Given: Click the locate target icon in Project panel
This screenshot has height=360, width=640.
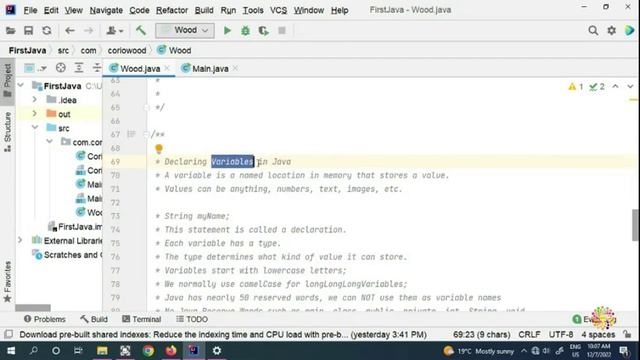Looking at the screenshot, I should click(60, 68).
